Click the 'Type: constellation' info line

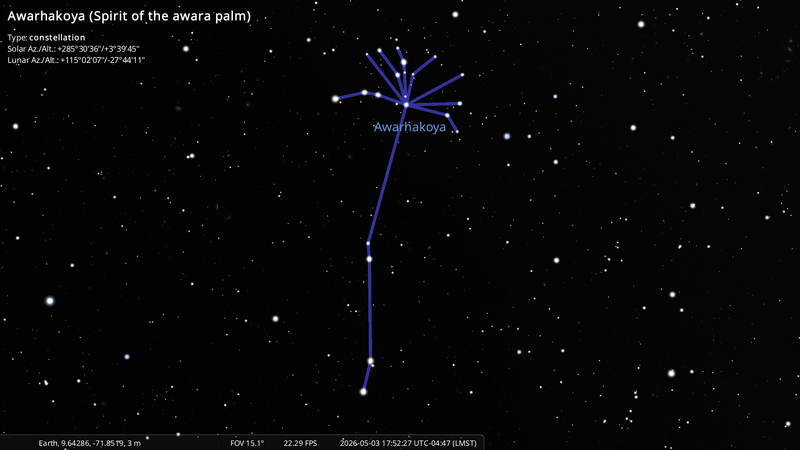point(46,37)
